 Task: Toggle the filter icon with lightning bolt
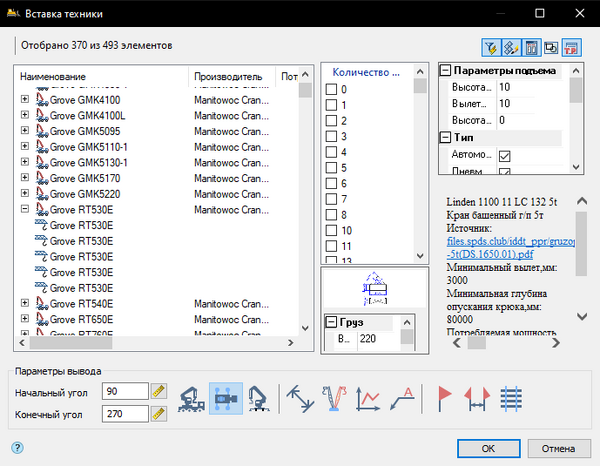tap(491, 48)
